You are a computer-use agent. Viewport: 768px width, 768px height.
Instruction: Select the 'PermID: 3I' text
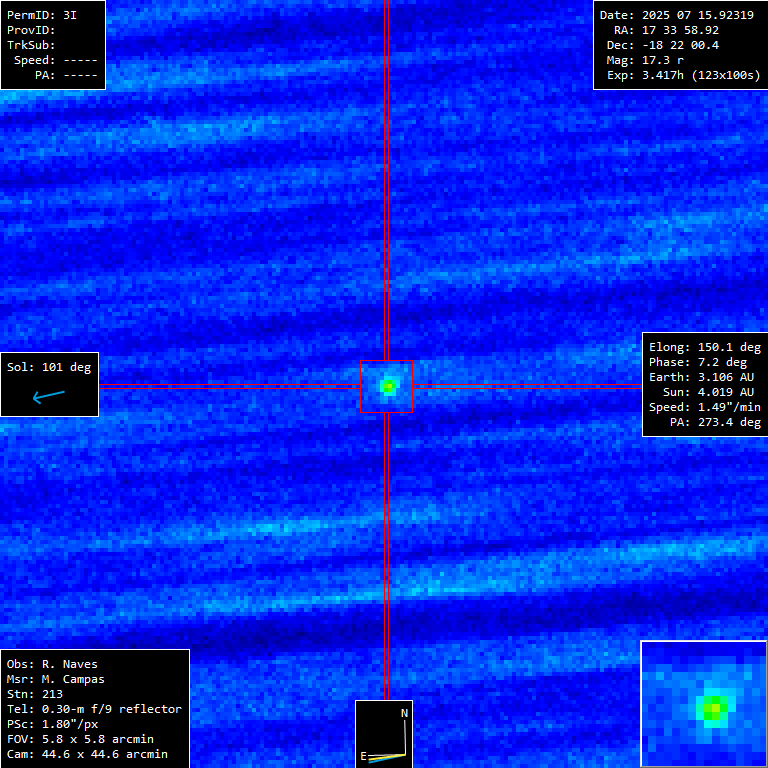[x=42, y=15]
